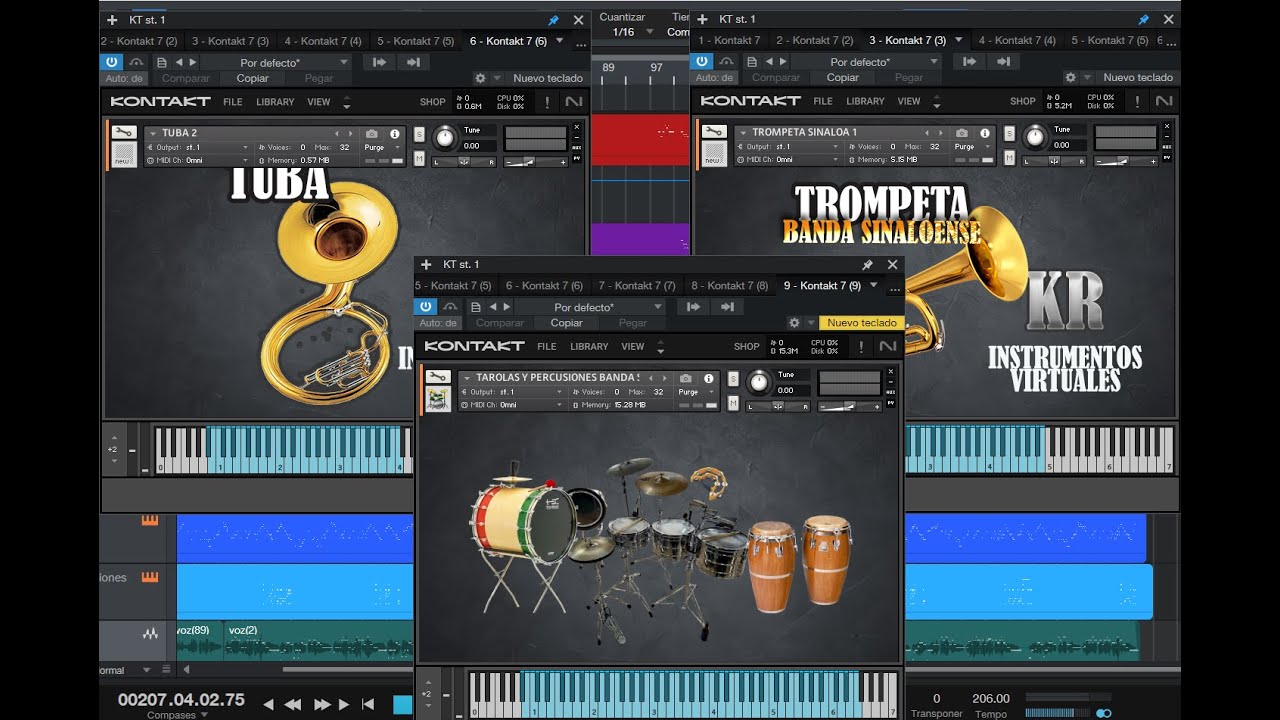Switch to 8 - Kontakt 7 (8) tab
The height and width of the screenshot is (720, 1280).
pos(730,286)
